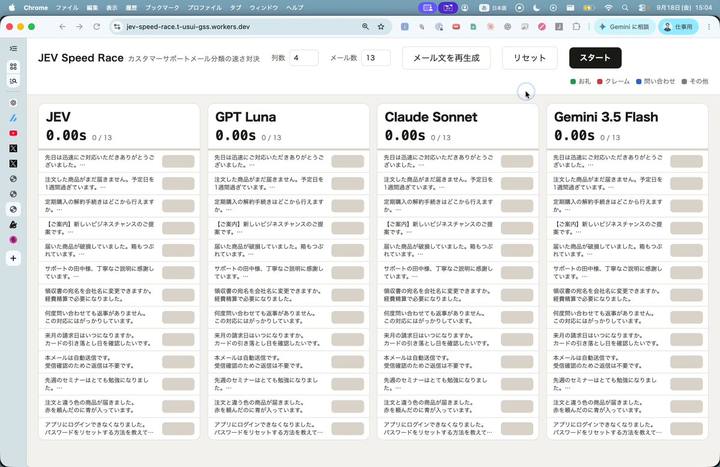
Task: Select the YouTube tab in sidebar
Action: (13, 133)
